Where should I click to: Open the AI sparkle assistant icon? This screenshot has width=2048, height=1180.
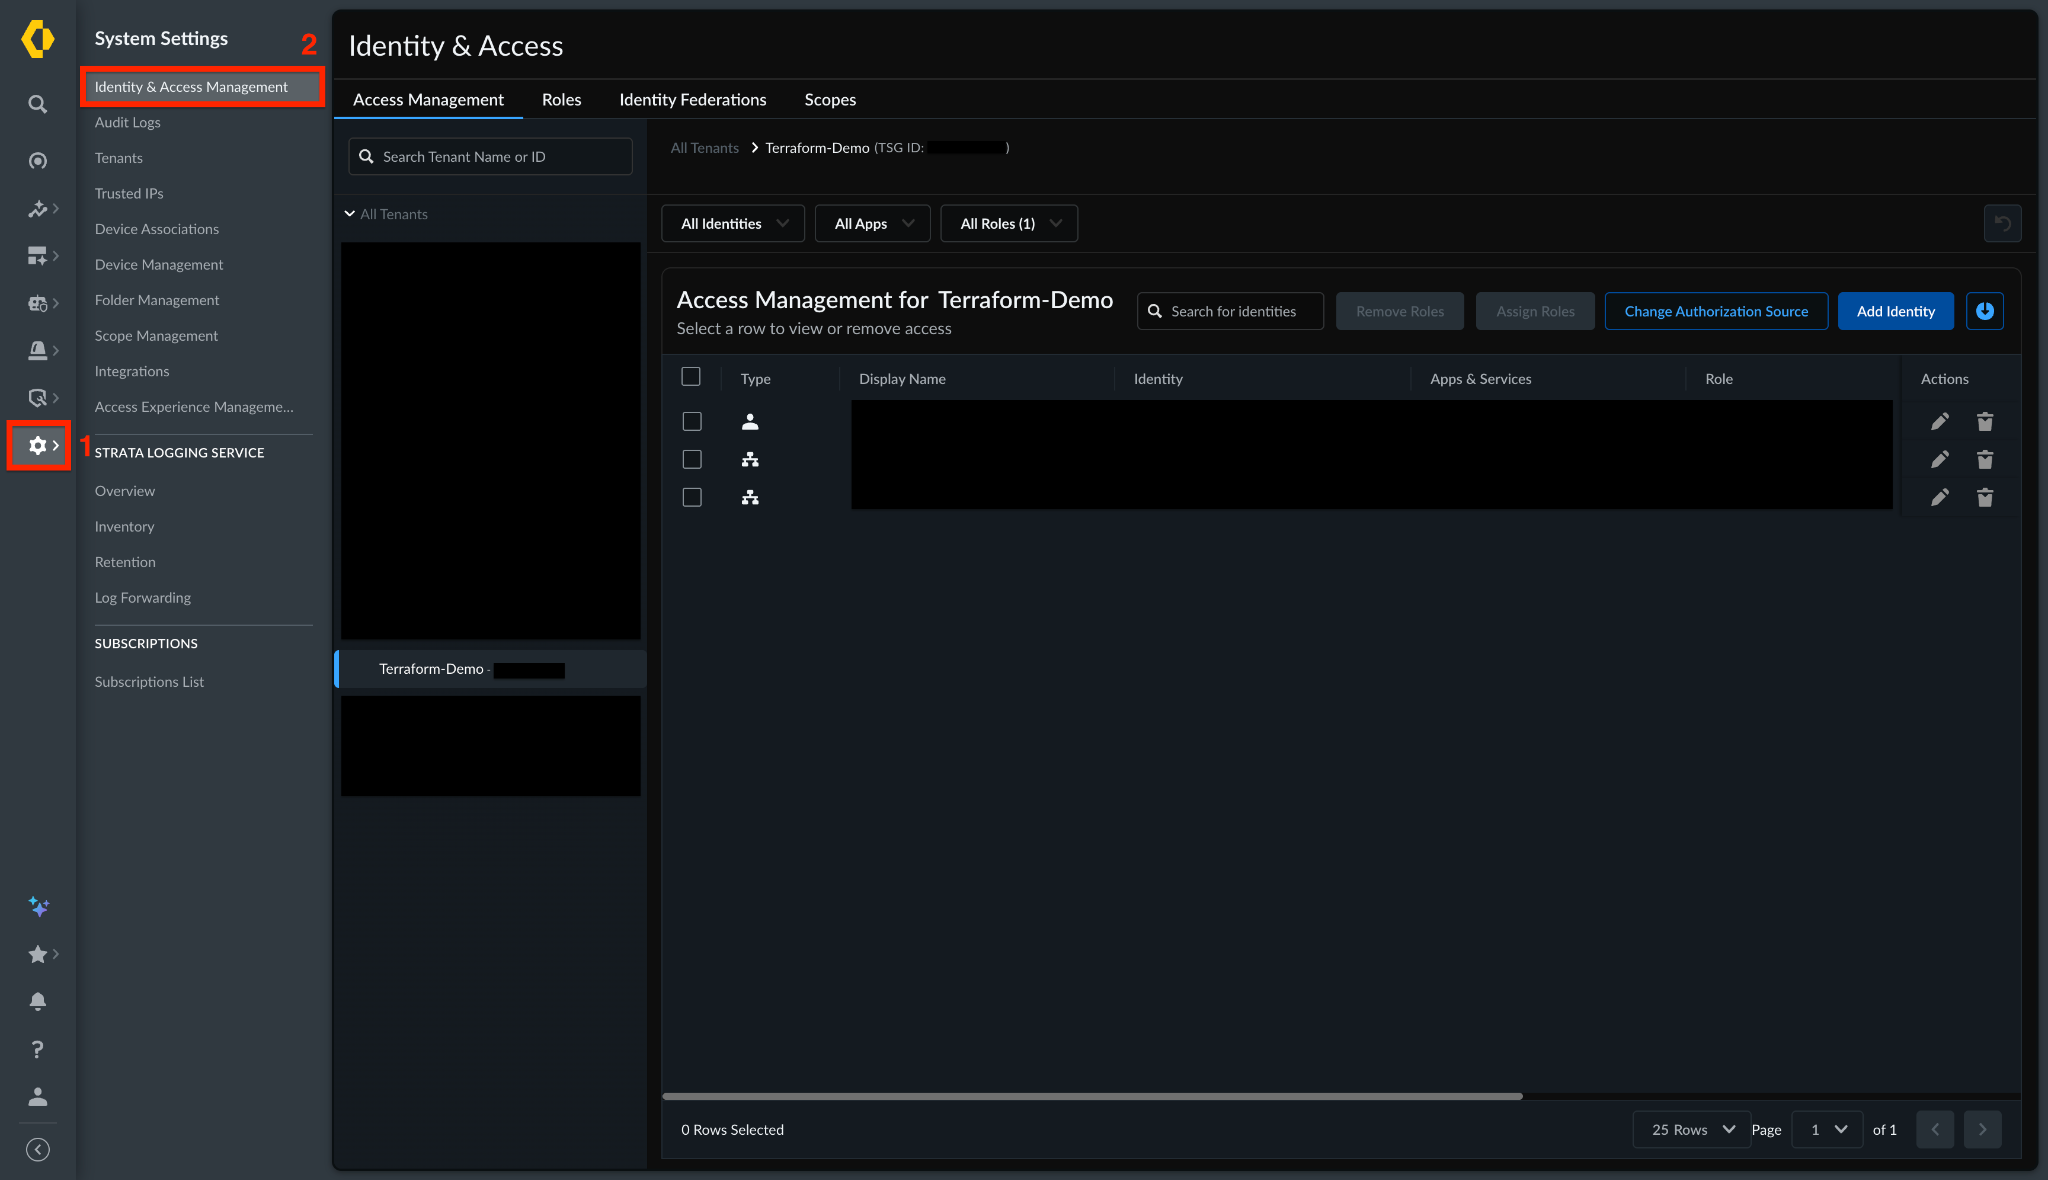click(x=38, y=906)
